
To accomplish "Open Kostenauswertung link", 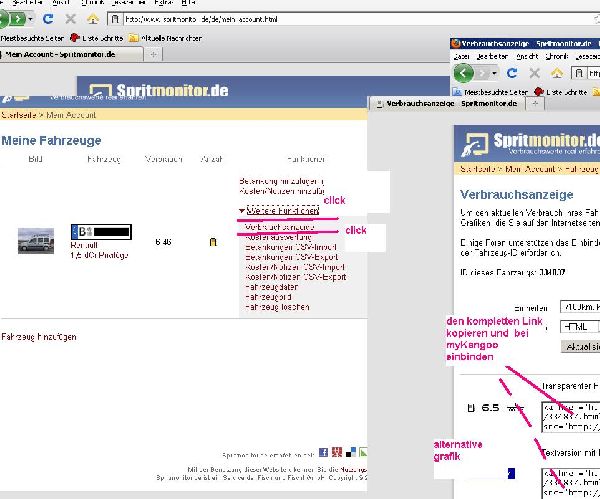I will [x=278, y=237].
